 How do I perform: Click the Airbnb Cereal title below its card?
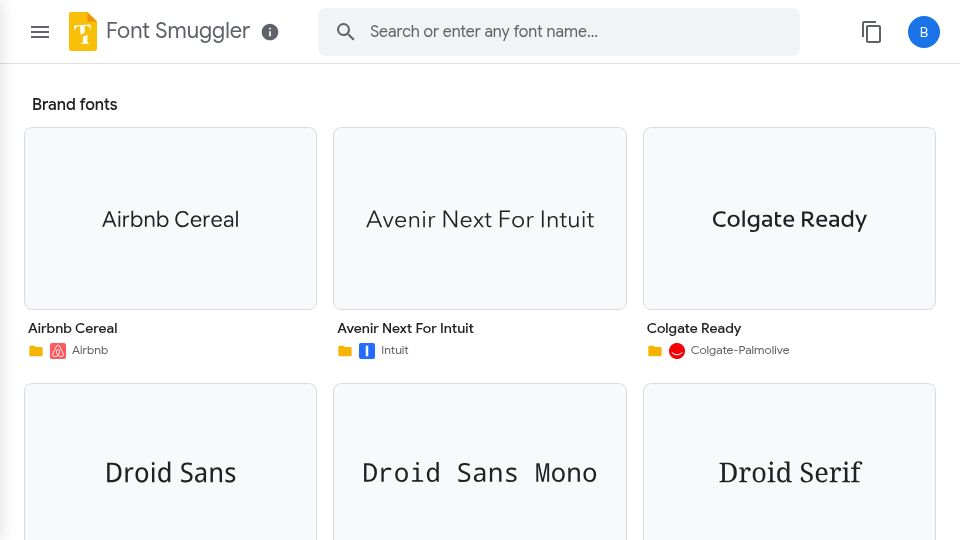(73, 328)
